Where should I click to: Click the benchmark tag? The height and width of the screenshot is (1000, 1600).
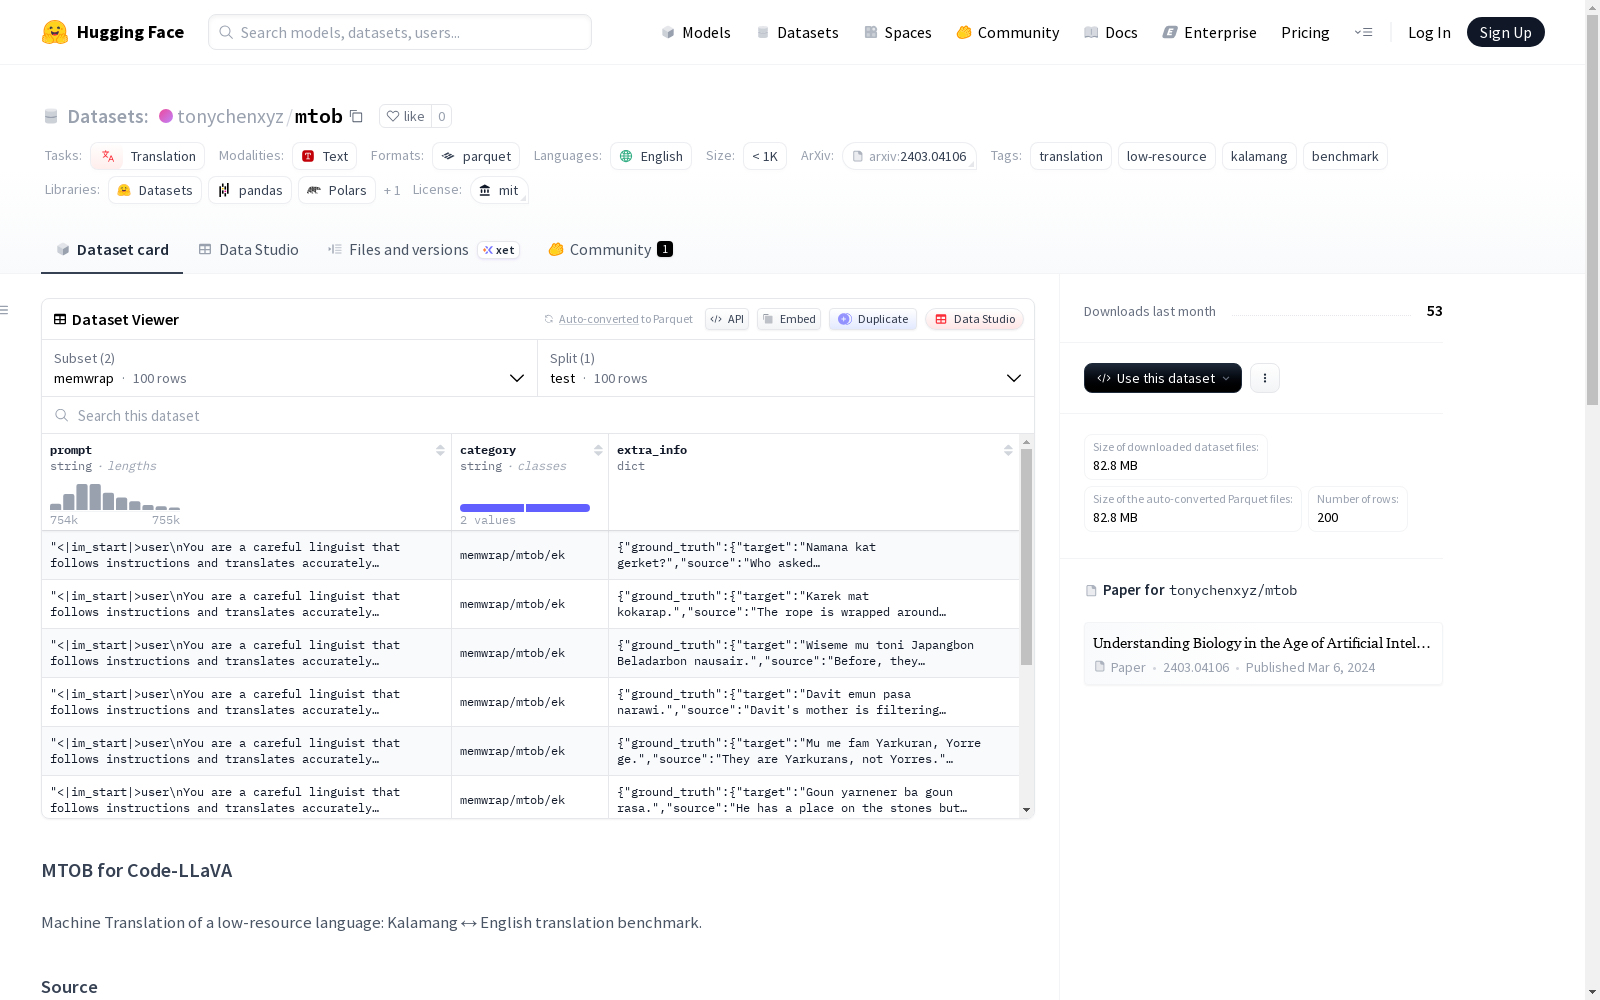pyautogui.click(x=1345, y=156)
